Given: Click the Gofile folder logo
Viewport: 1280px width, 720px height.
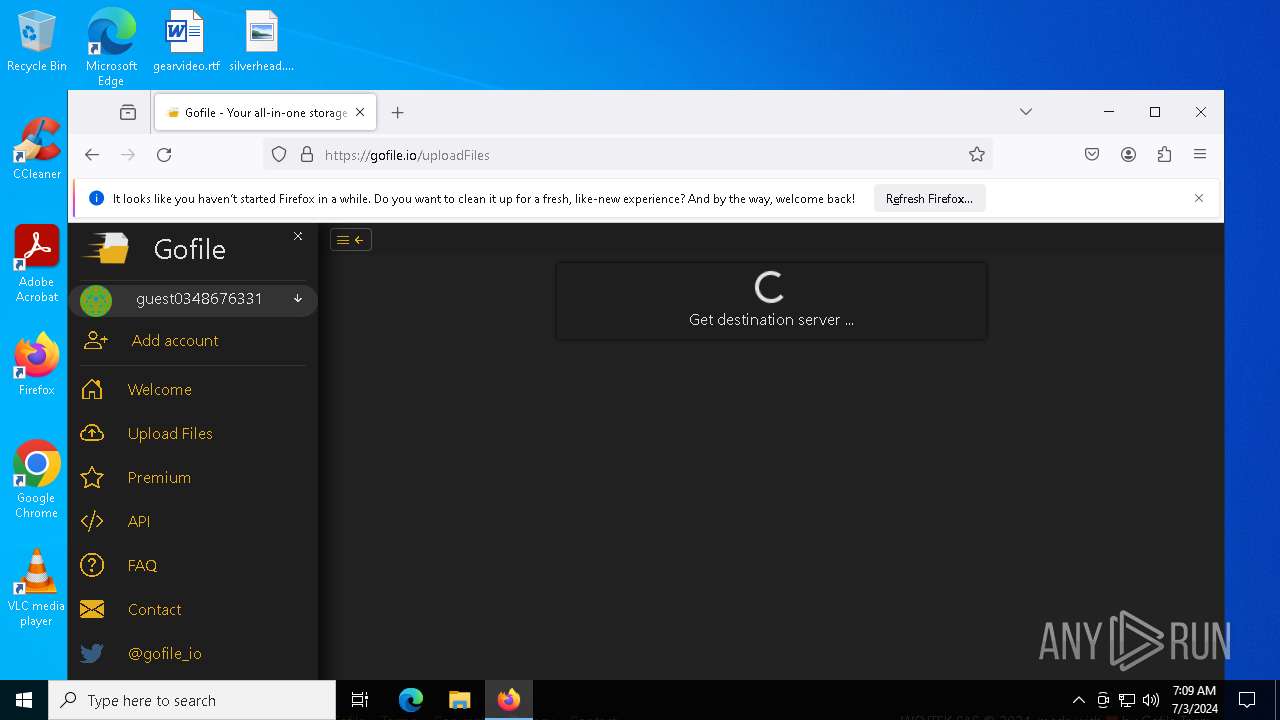Looking at the screenshot, I should click(107, 248).
